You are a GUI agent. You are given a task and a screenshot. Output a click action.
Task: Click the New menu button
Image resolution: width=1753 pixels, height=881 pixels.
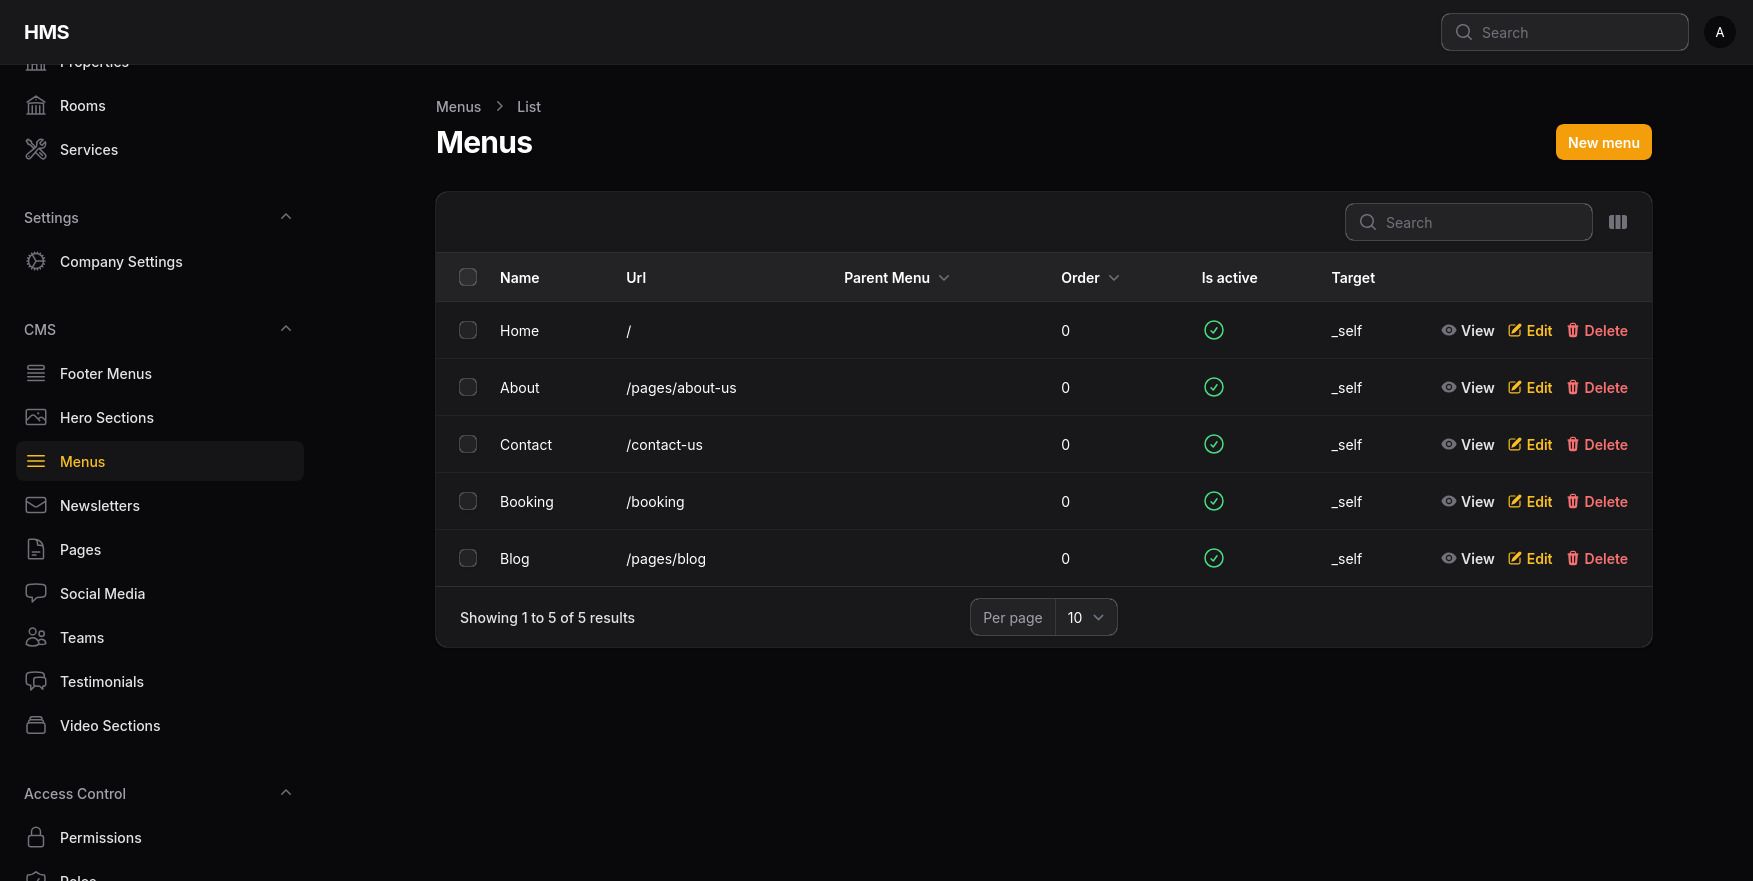click(x=1603, y=142)
